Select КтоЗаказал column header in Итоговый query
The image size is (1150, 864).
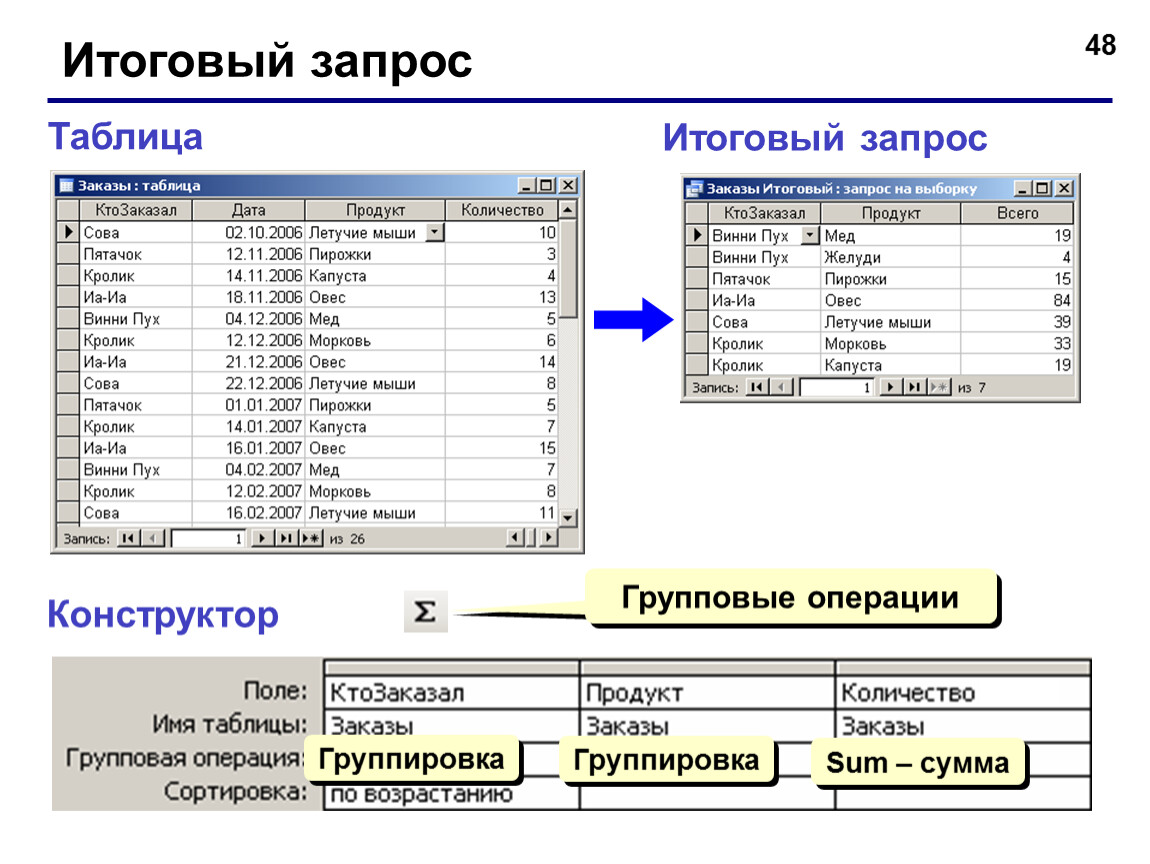(764, 213)
